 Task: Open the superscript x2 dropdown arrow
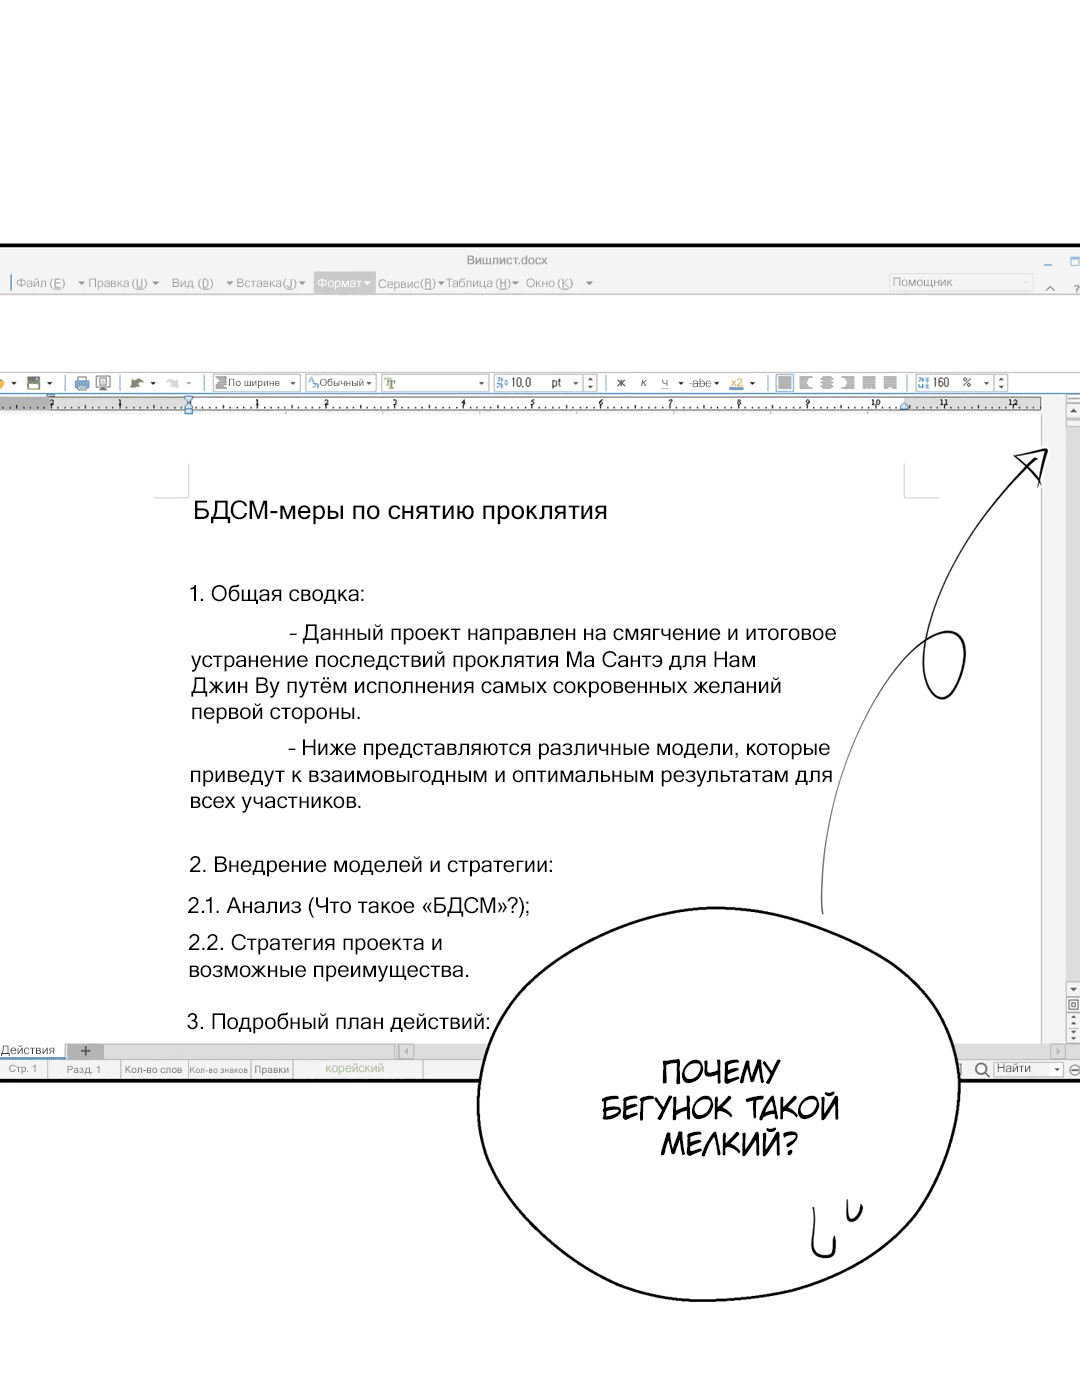click(753, 384)
